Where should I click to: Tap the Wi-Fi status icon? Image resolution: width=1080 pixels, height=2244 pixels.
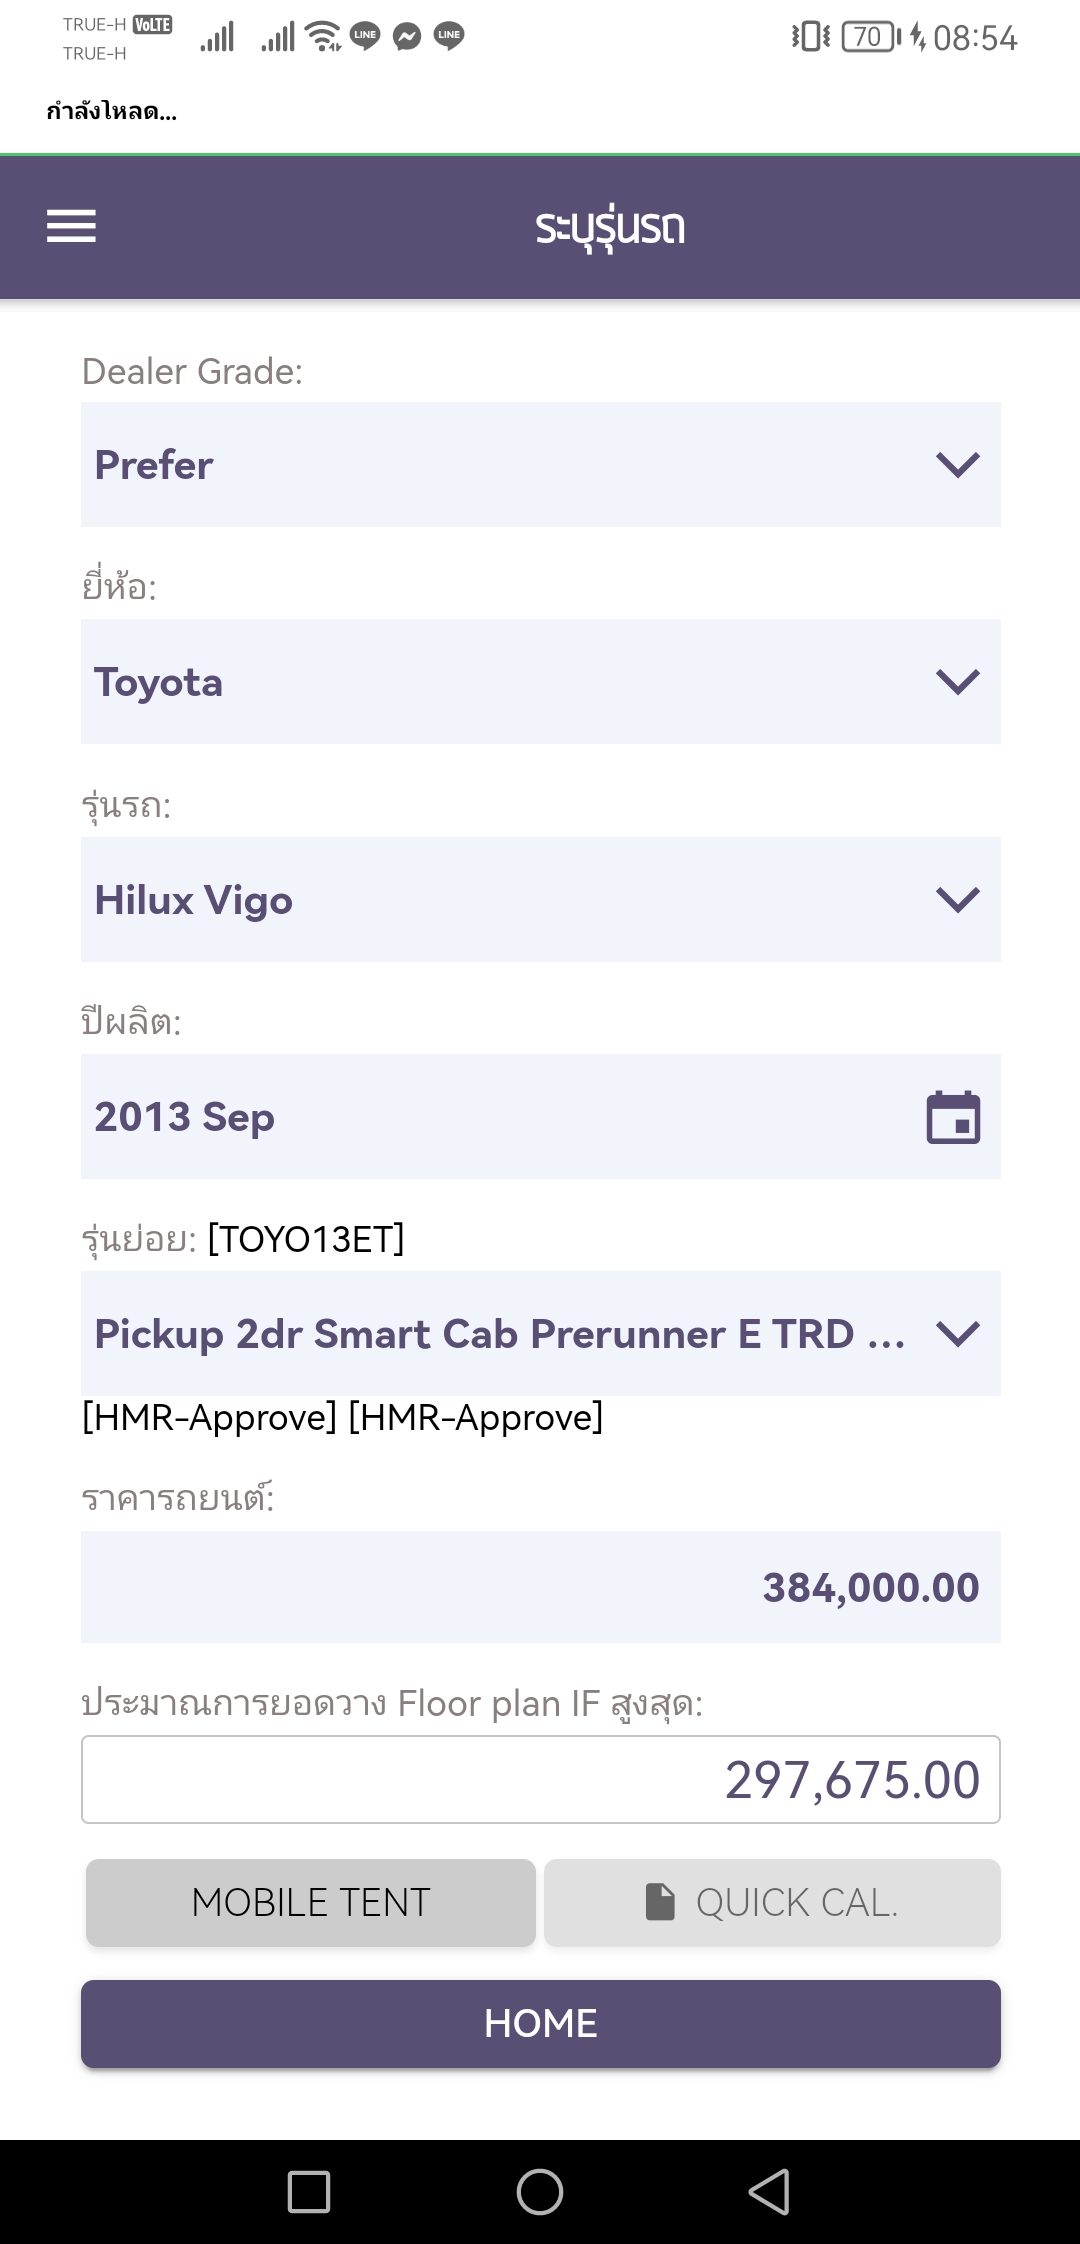[323, 37]
